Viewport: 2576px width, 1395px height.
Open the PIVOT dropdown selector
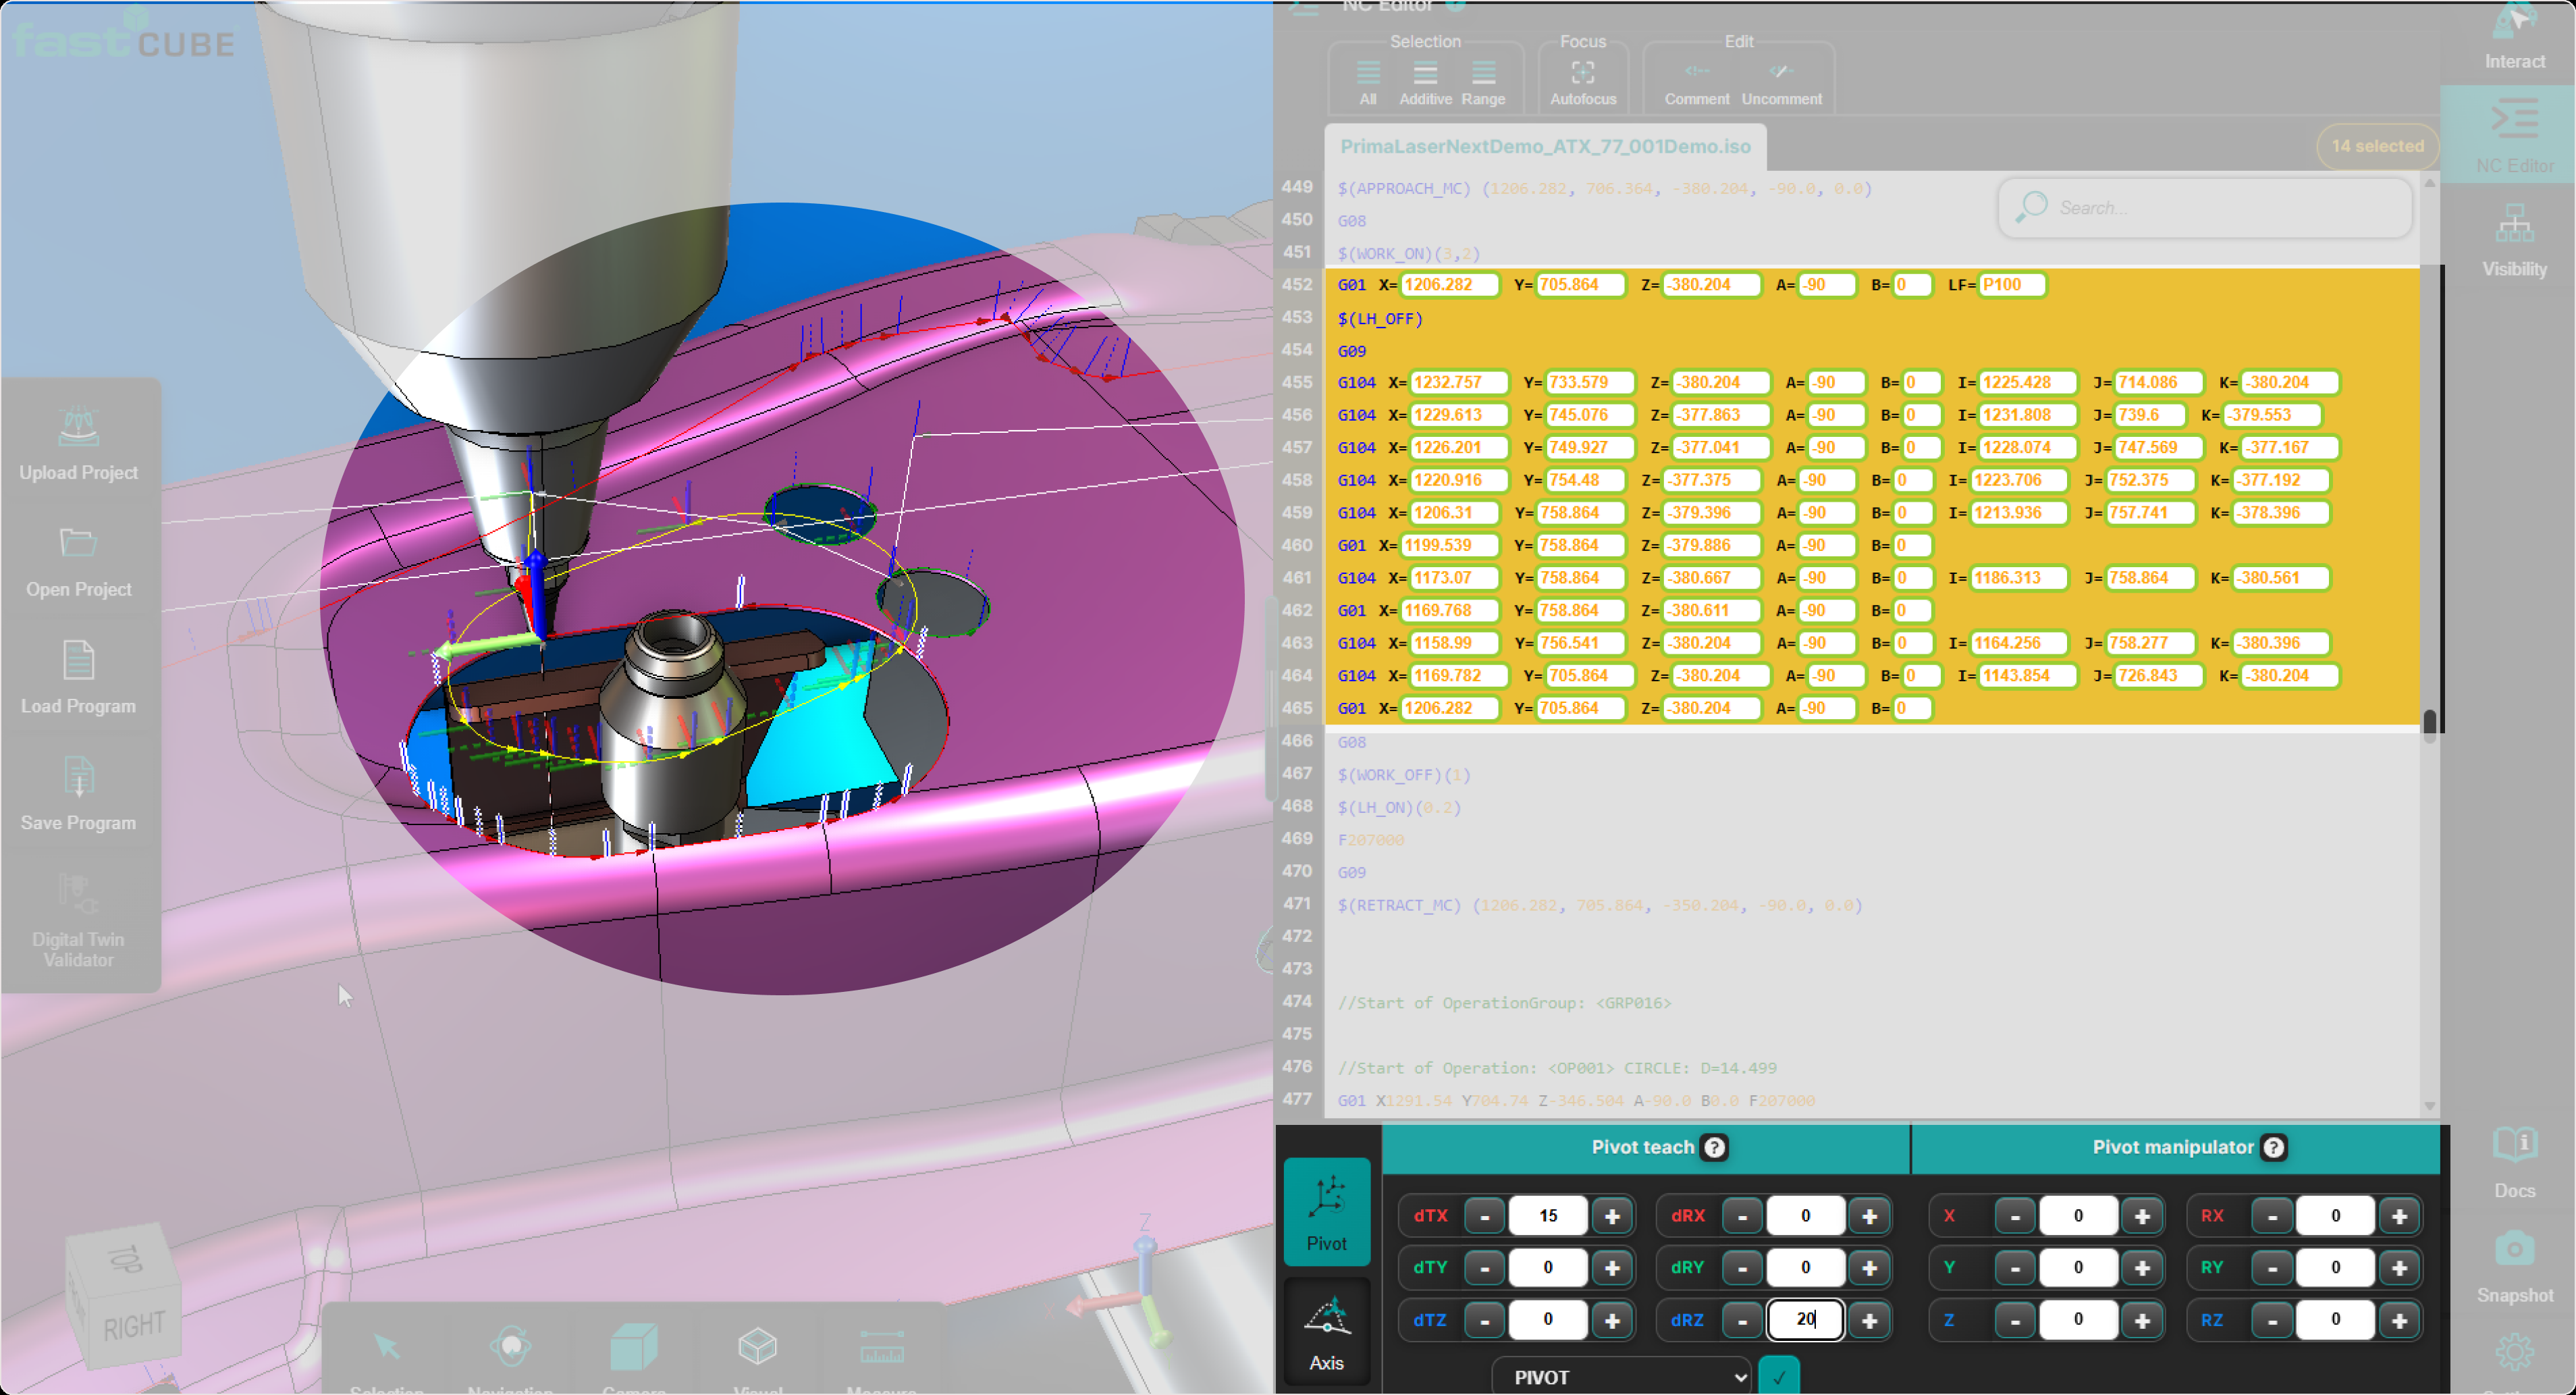pyautogui.click(x=1620, y=1376)
